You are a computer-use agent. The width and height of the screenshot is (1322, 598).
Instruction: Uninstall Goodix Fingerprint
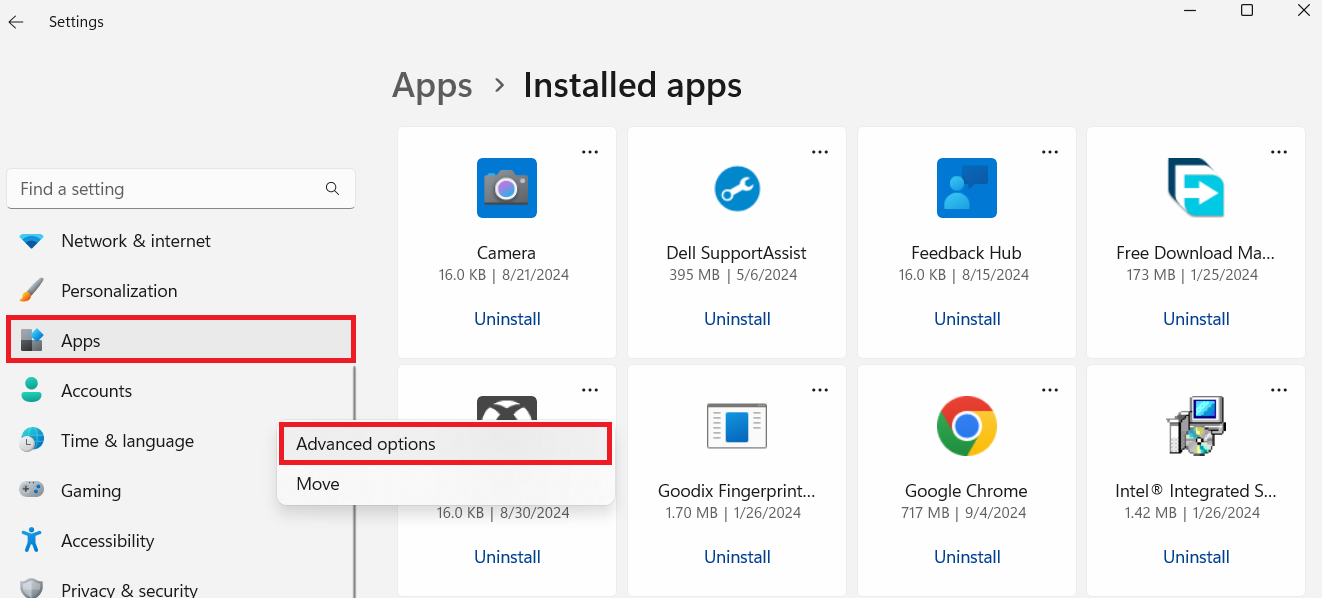(x=737, y=557)
